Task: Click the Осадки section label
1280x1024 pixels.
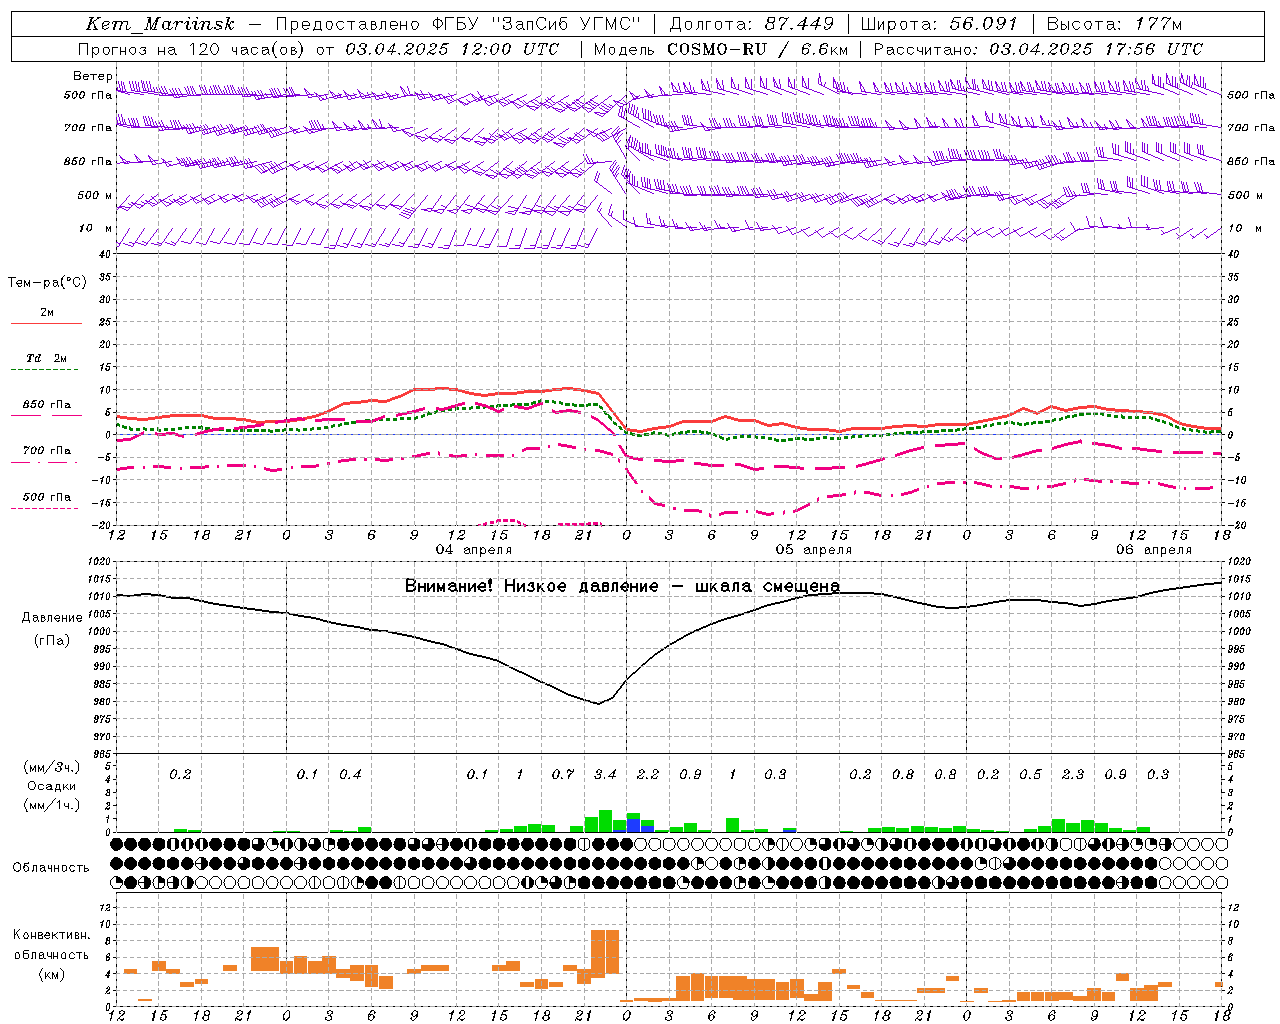Action: (x=52, y=786)
